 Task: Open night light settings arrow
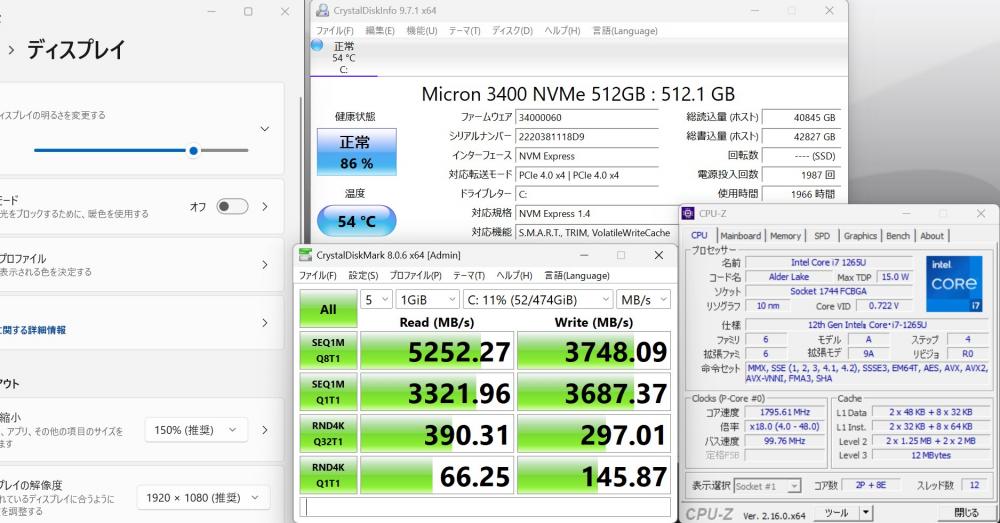tap(265, 207)
